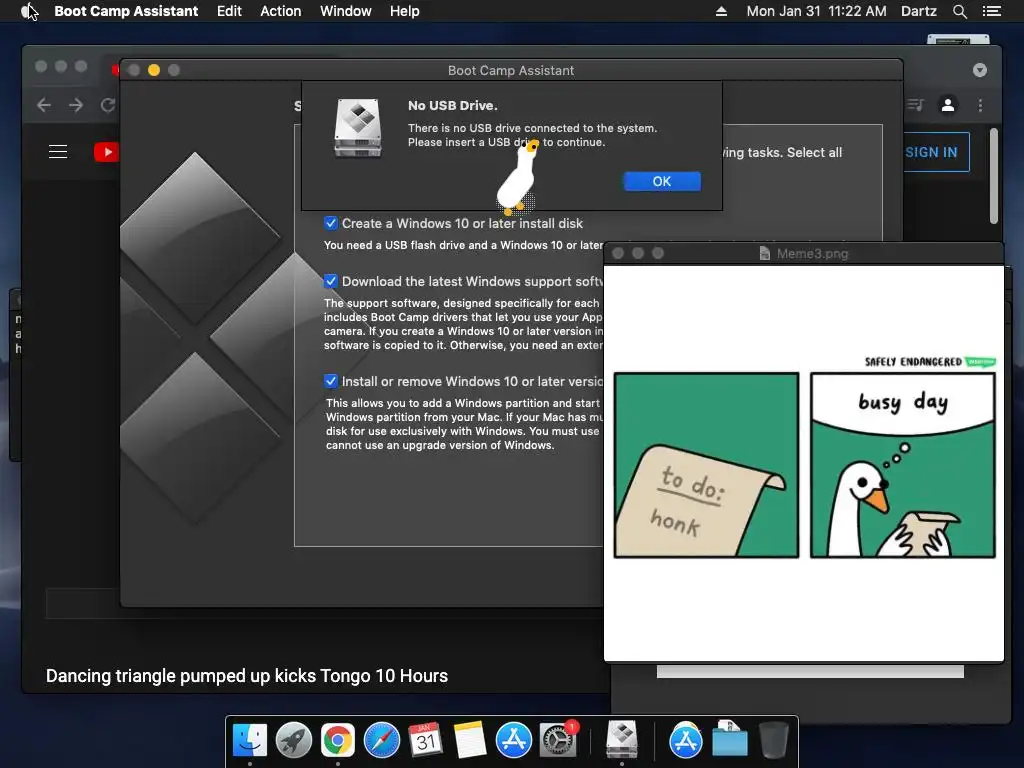Open System Preferences from the Dock
1024x768 pixels.
pos(558,741)
